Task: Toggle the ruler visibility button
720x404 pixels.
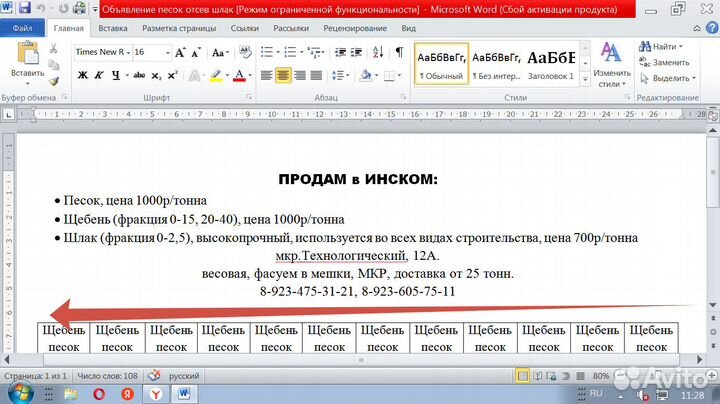Action: [x=713, y=115]
